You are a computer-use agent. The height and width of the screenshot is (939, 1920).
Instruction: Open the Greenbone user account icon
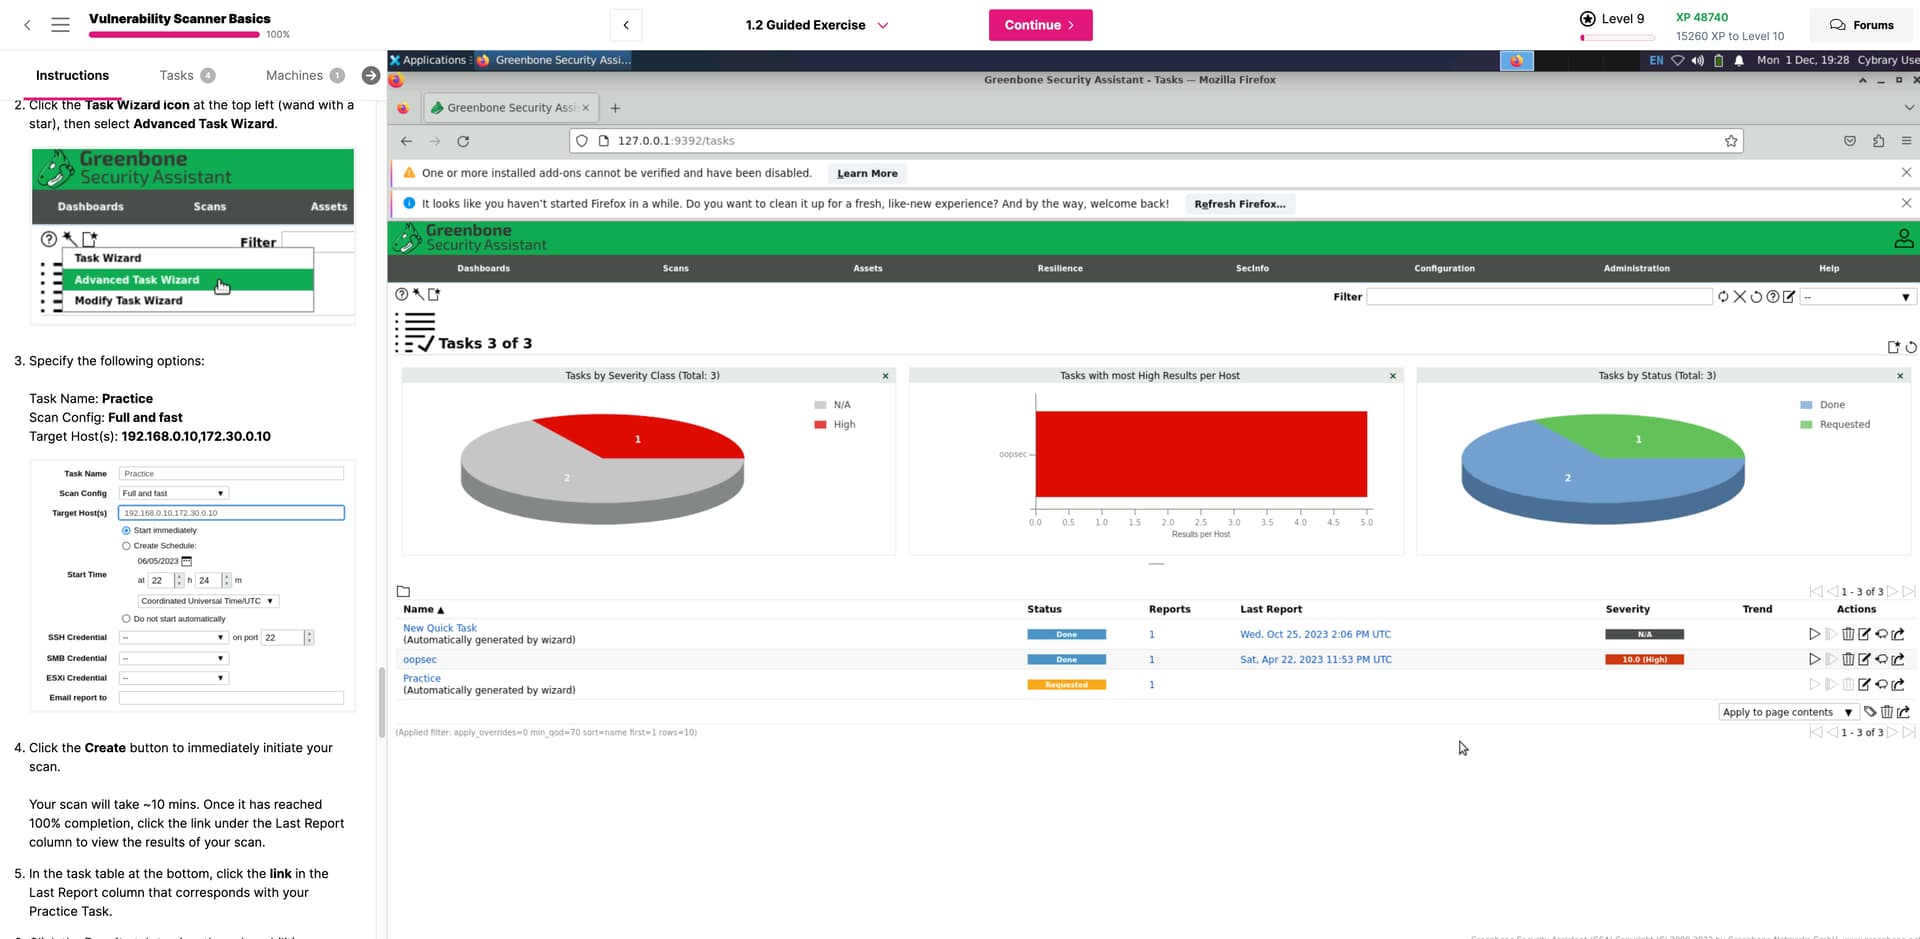pyautogui.click(x=1903, y=238)
